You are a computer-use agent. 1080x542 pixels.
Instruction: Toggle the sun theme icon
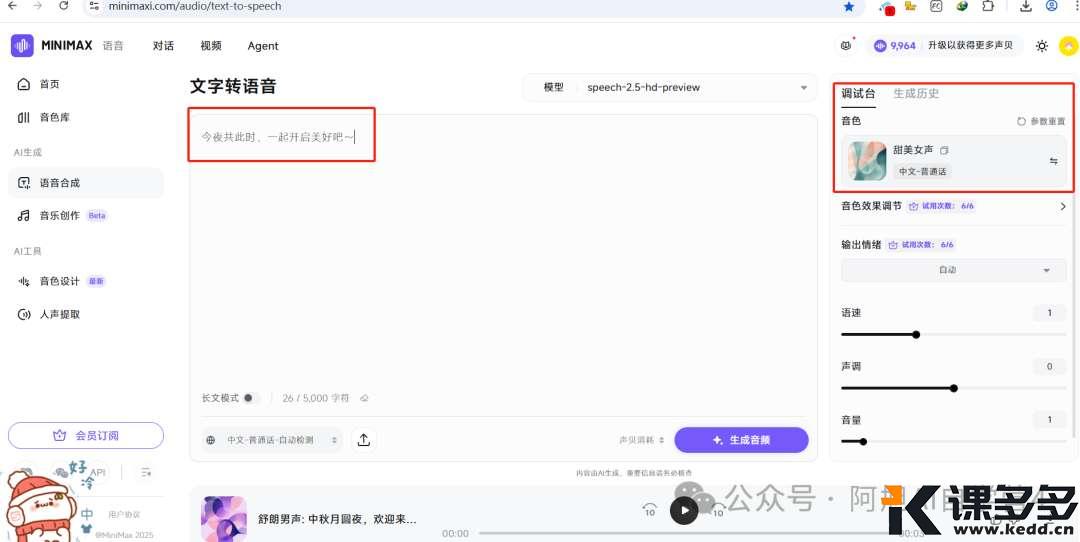(x=1041, y=46)
